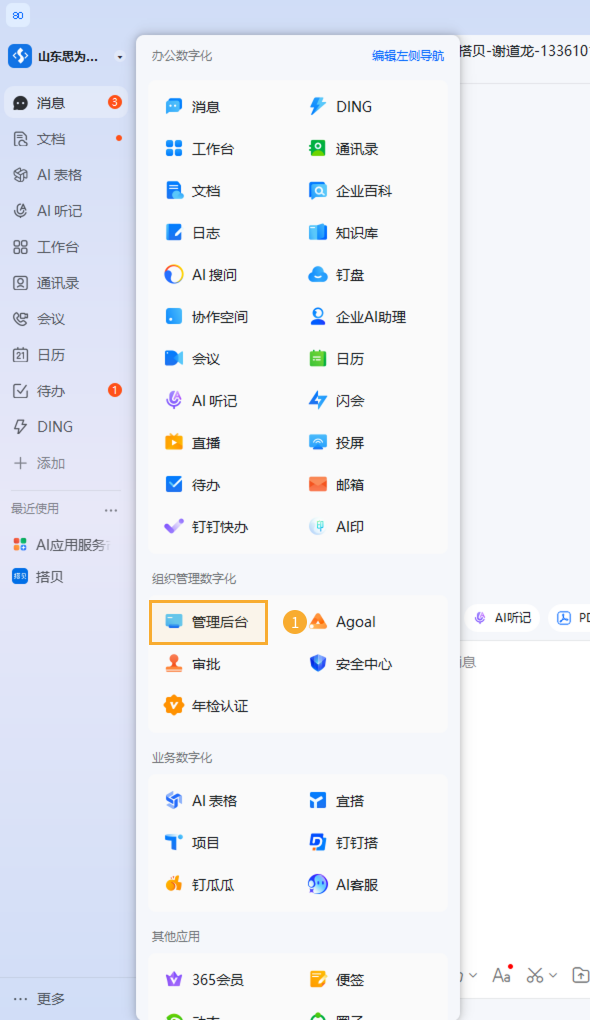Select 工作台 in the left sidebar
The image size is (590, 1020).
66,247
